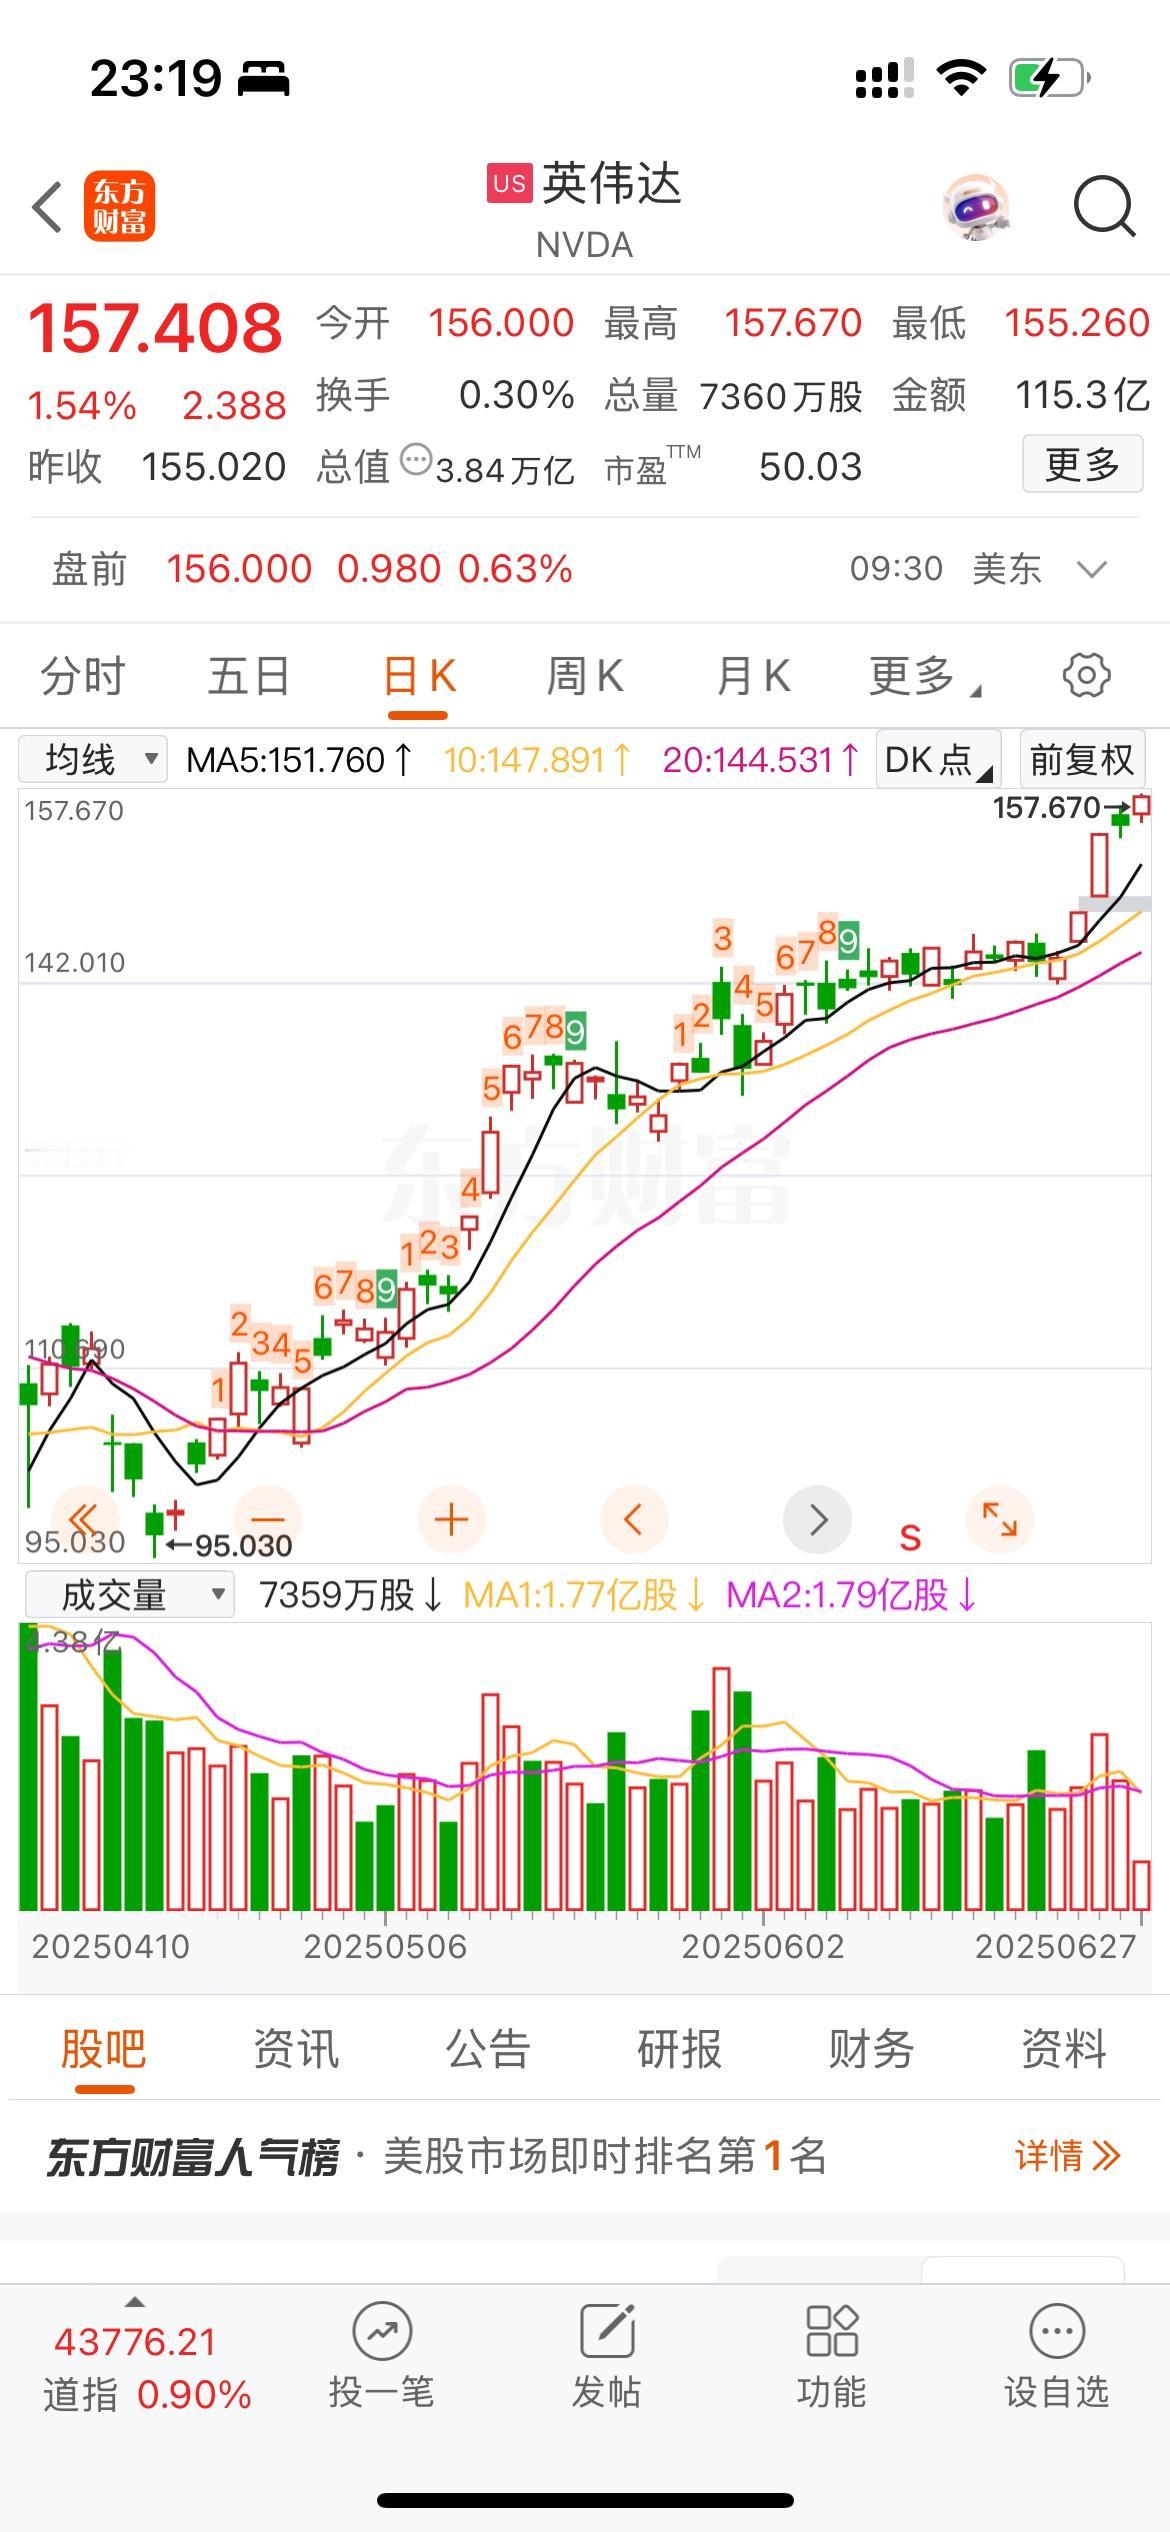Tap the yellow 10:147.891 MA label
The image size is (1170, 2532).
tap(537, 760)
